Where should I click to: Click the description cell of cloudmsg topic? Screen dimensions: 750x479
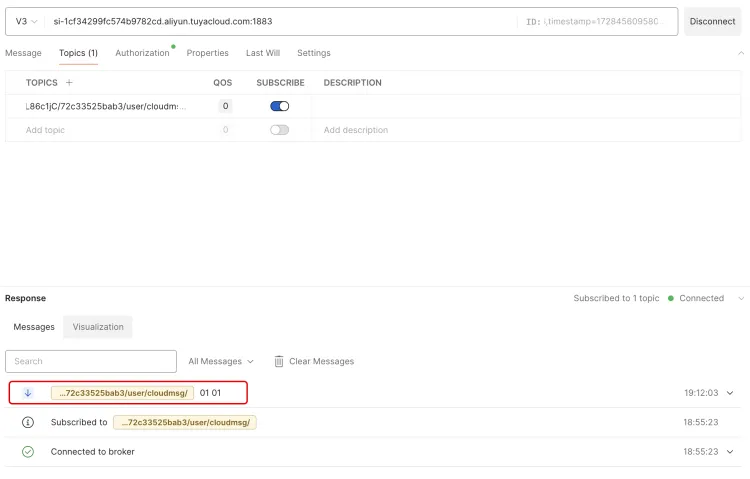[526, 106]
